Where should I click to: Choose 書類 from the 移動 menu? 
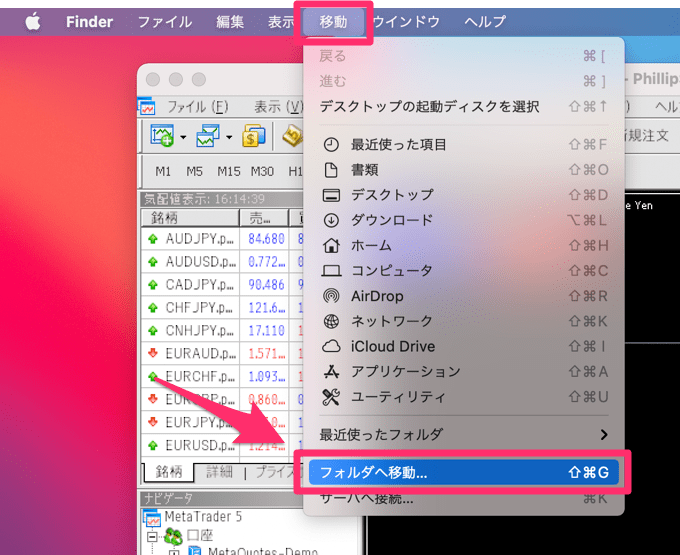point(464,170)
